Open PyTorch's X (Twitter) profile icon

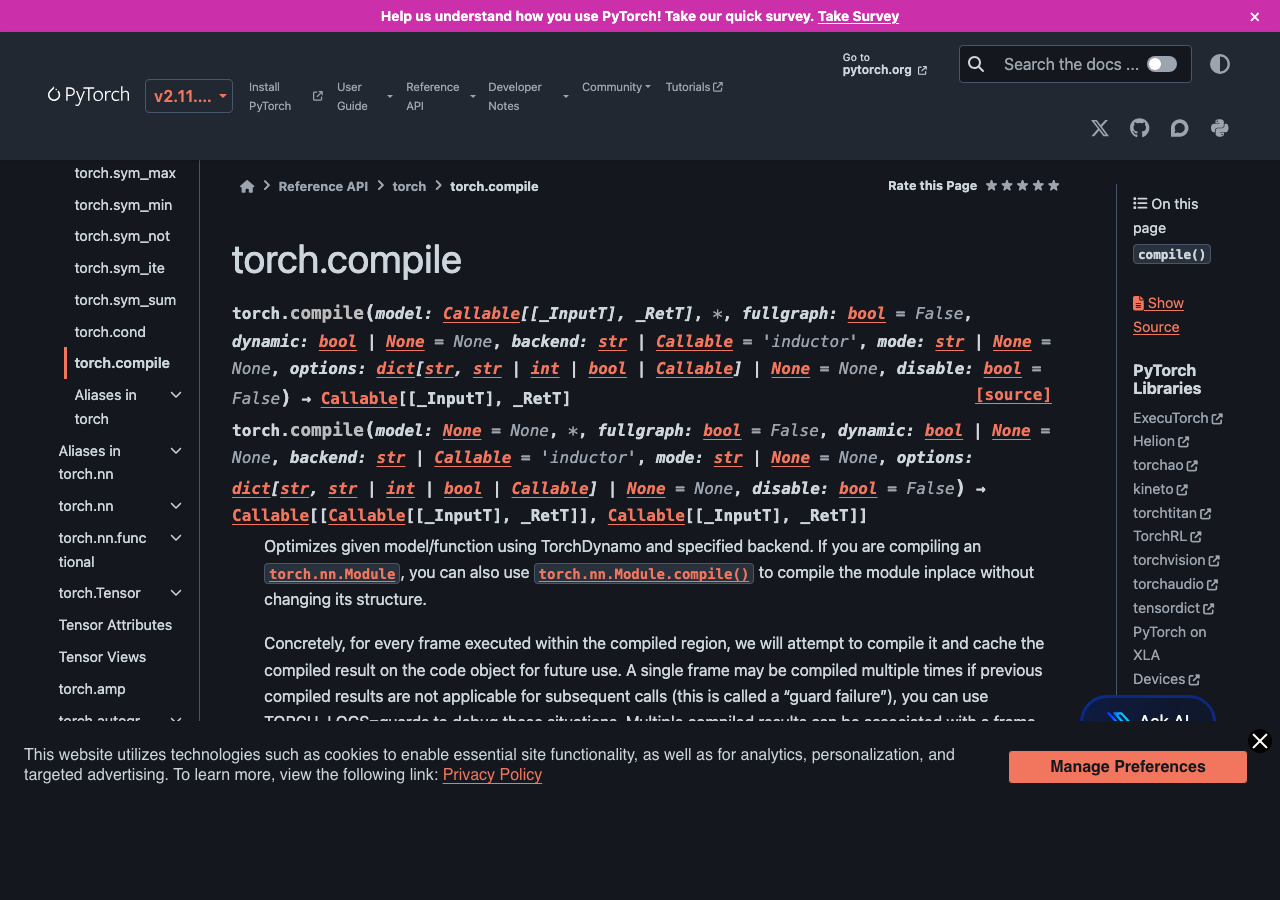click(x=1099, y=128)
